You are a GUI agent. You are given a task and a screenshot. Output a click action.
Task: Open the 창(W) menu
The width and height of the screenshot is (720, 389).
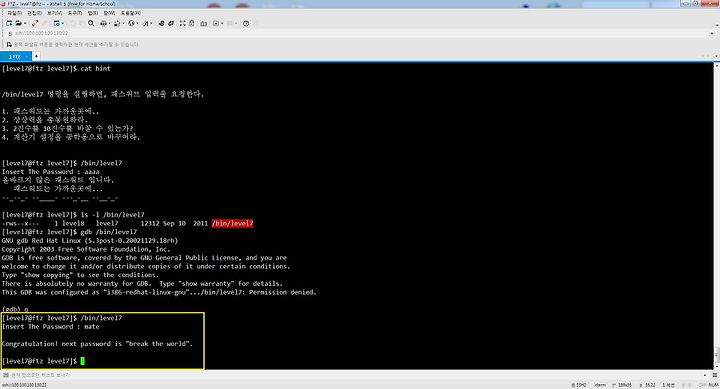(109, 13)
